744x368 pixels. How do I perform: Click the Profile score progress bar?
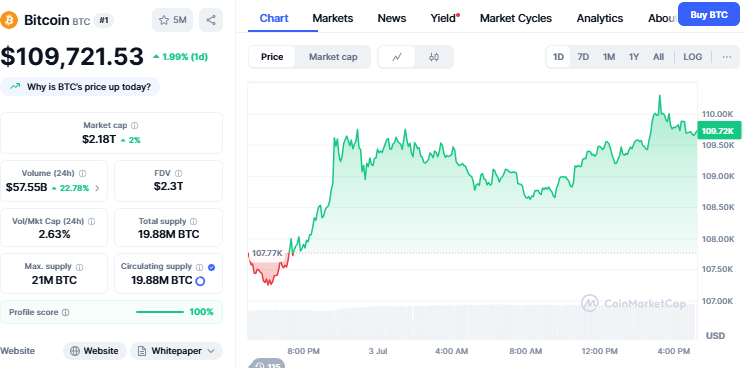click(159, 312)
